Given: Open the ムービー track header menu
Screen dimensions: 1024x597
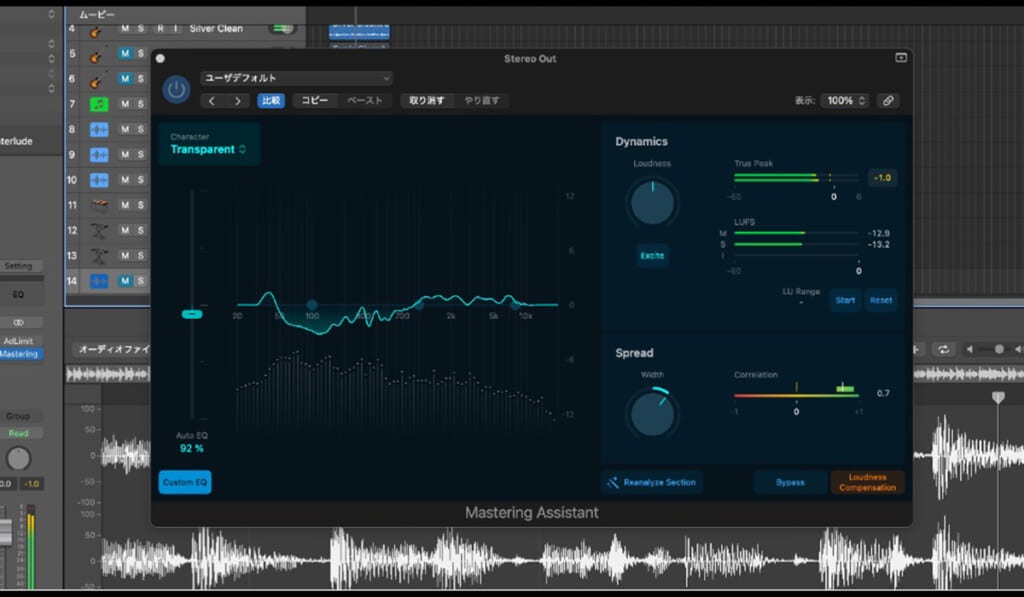Looking at the screenshot, I should (x=97, y=14).
